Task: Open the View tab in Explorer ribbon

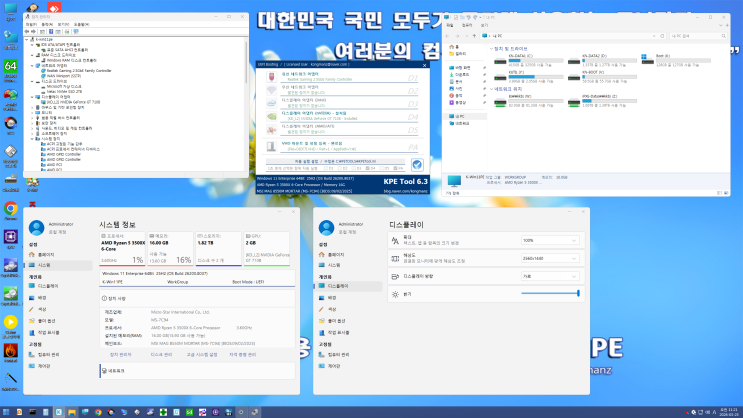Action: pyautogui.click(x=484, y=25)
